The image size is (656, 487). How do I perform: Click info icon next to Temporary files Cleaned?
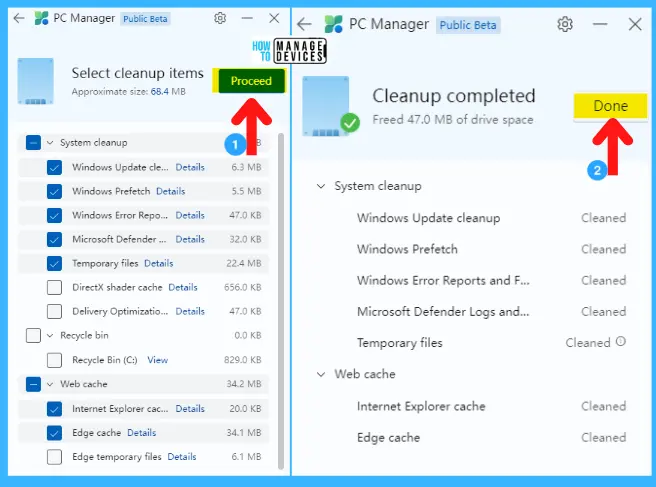click(621, 341)
